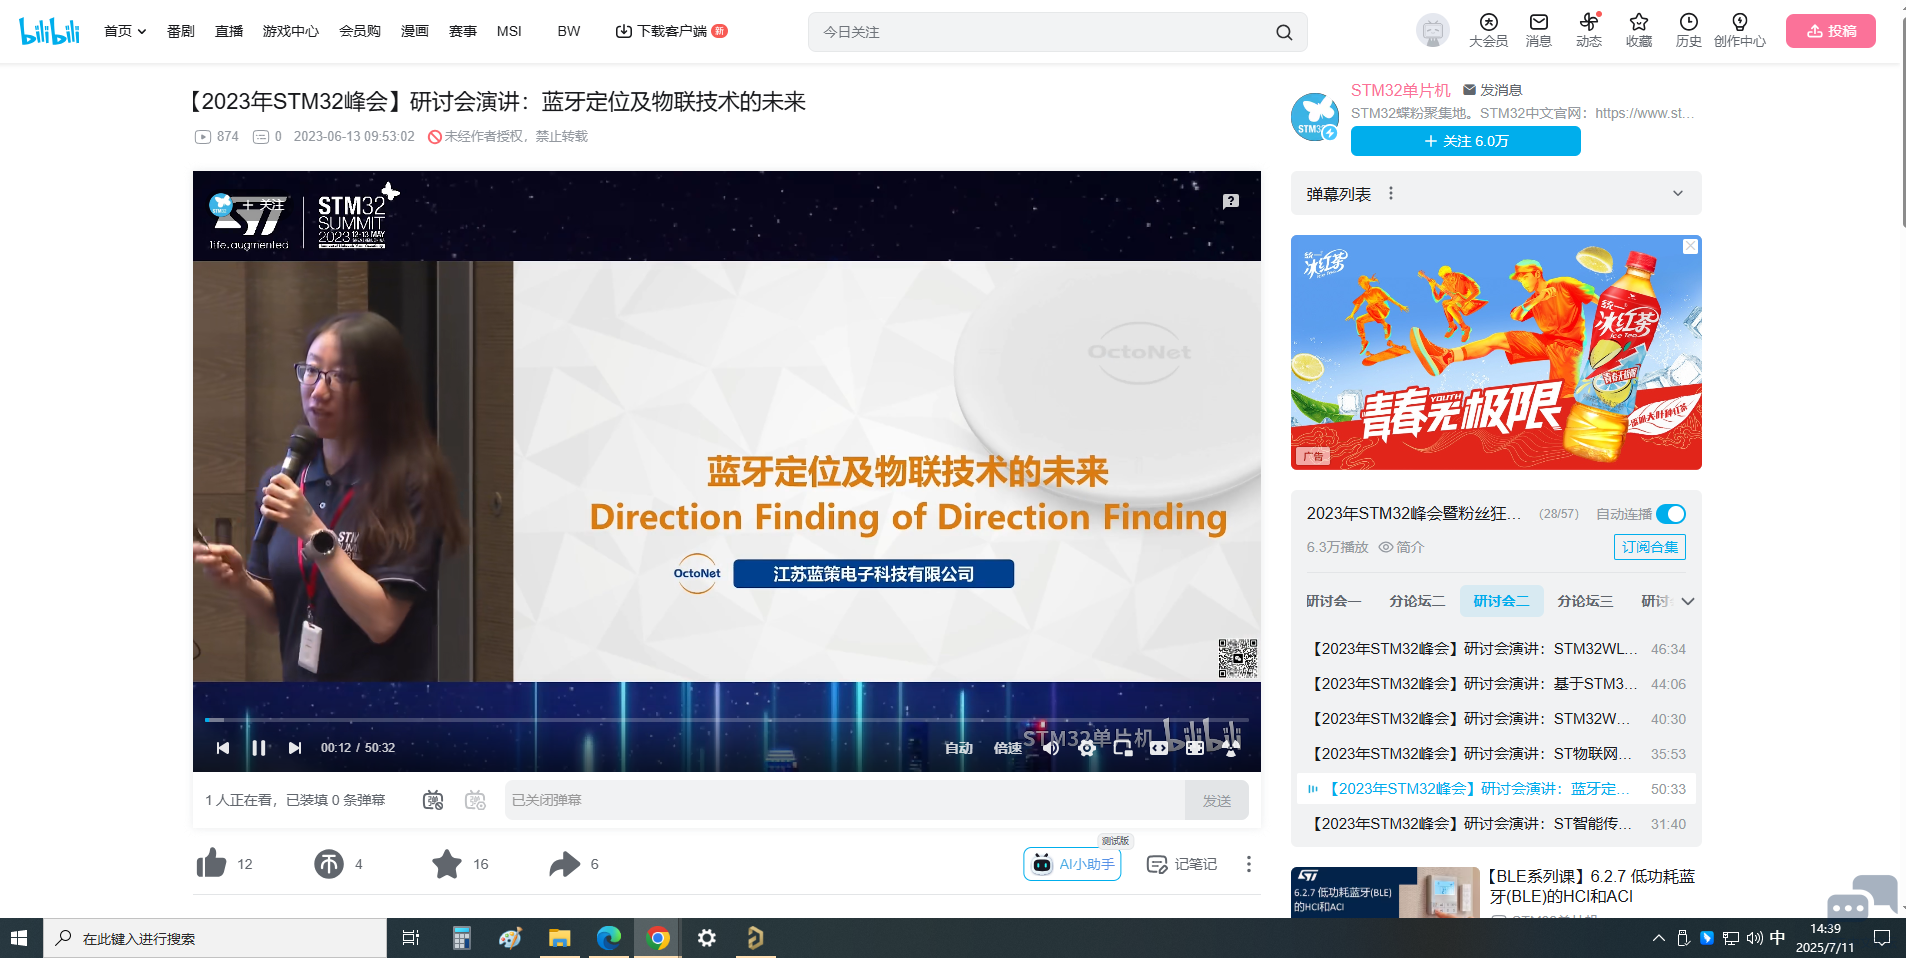Click the search magnifier icon
1906x958 pixels.
[x=1284, y=32]
